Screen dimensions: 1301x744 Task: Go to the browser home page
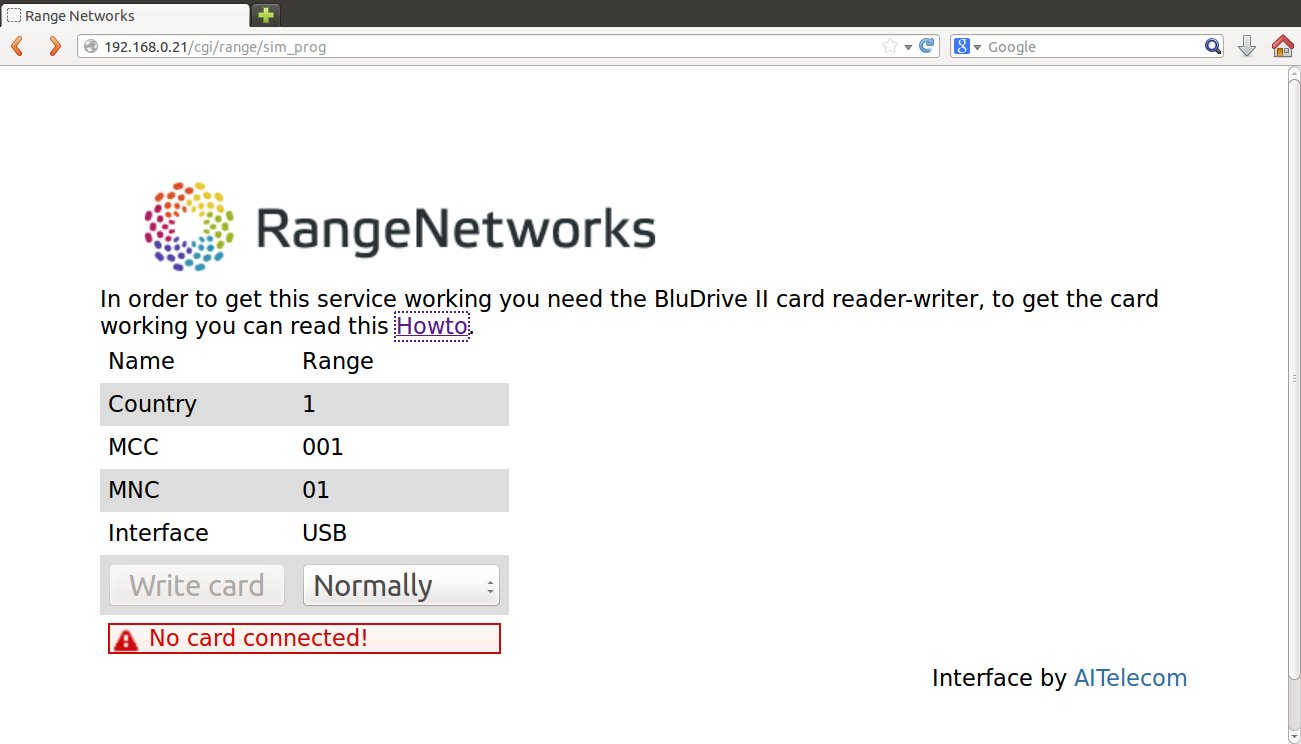click(1282, 46)
